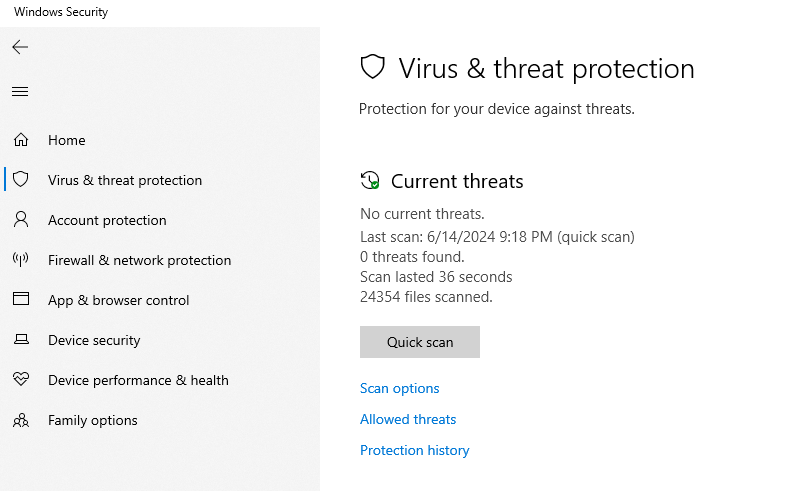
Task: View Allowed threats link
Action: coord(408,419)
